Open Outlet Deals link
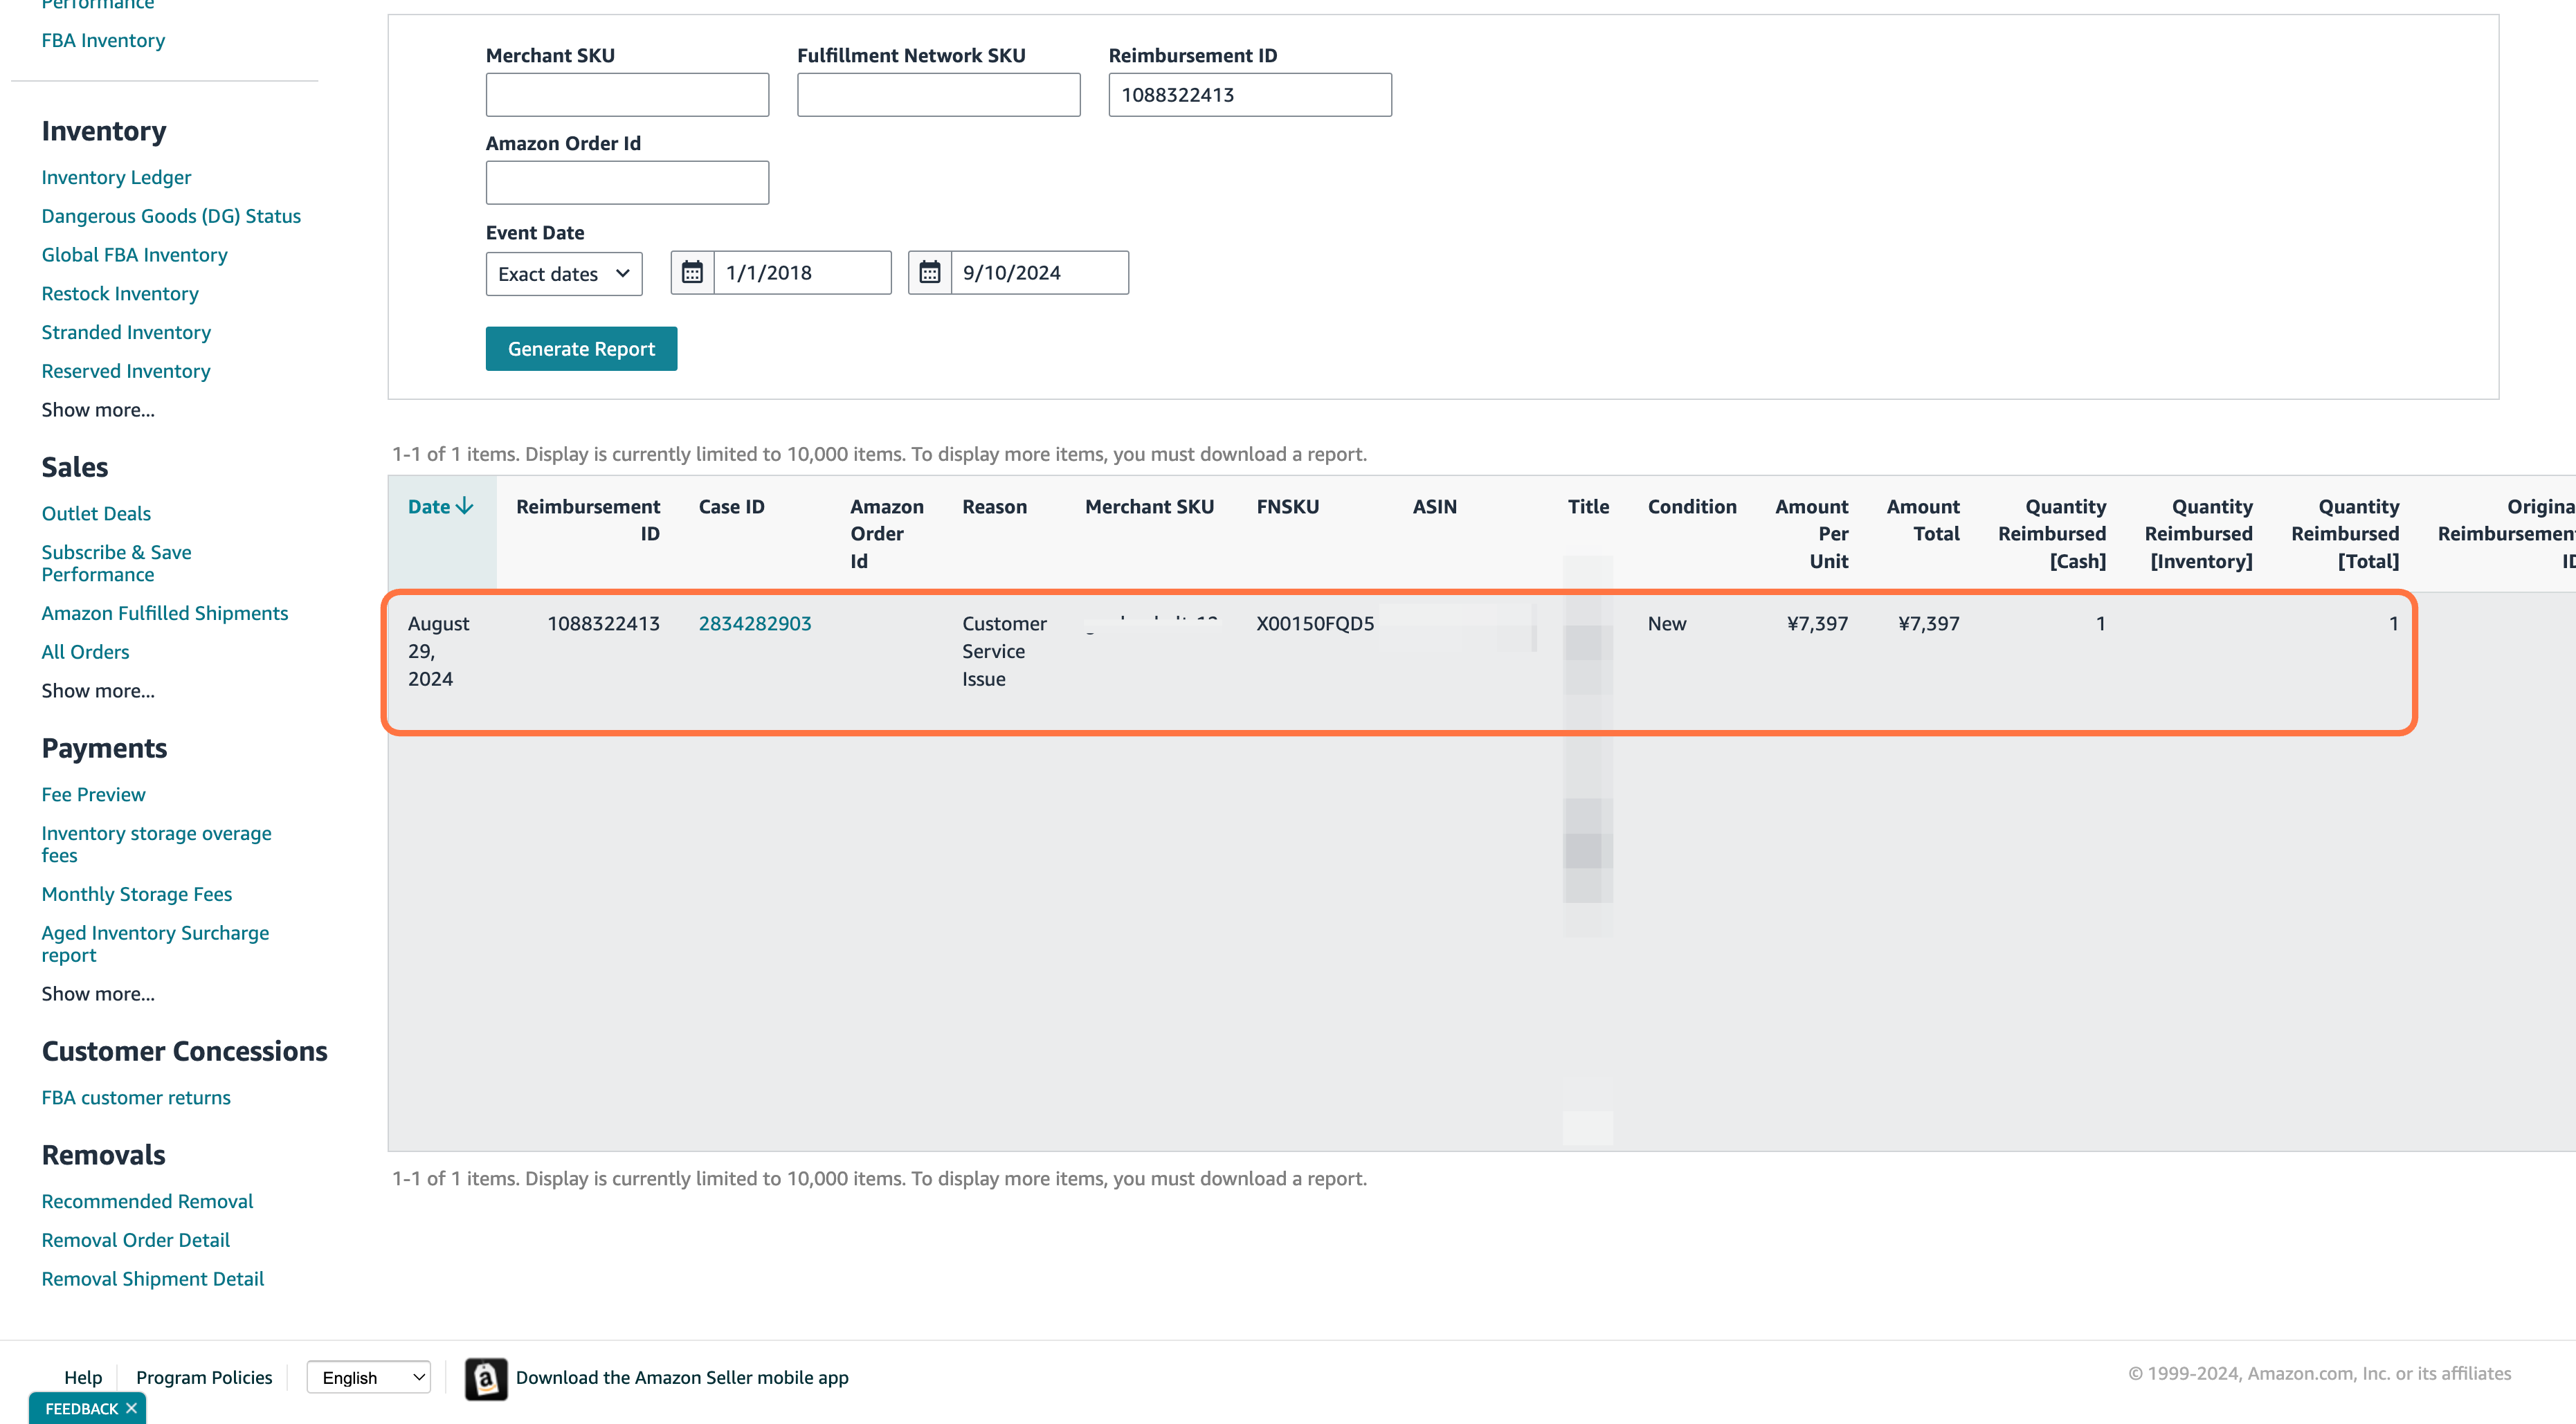 96,513
